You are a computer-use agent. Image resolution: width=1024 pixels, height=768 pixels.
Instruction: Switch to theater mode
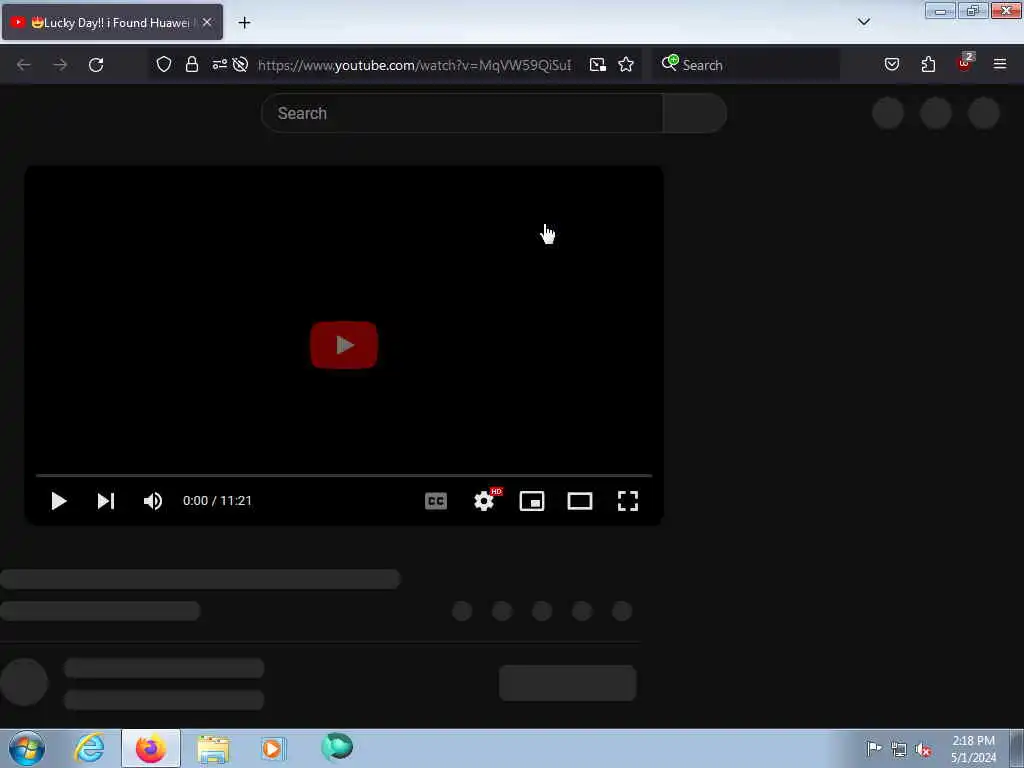580,501
